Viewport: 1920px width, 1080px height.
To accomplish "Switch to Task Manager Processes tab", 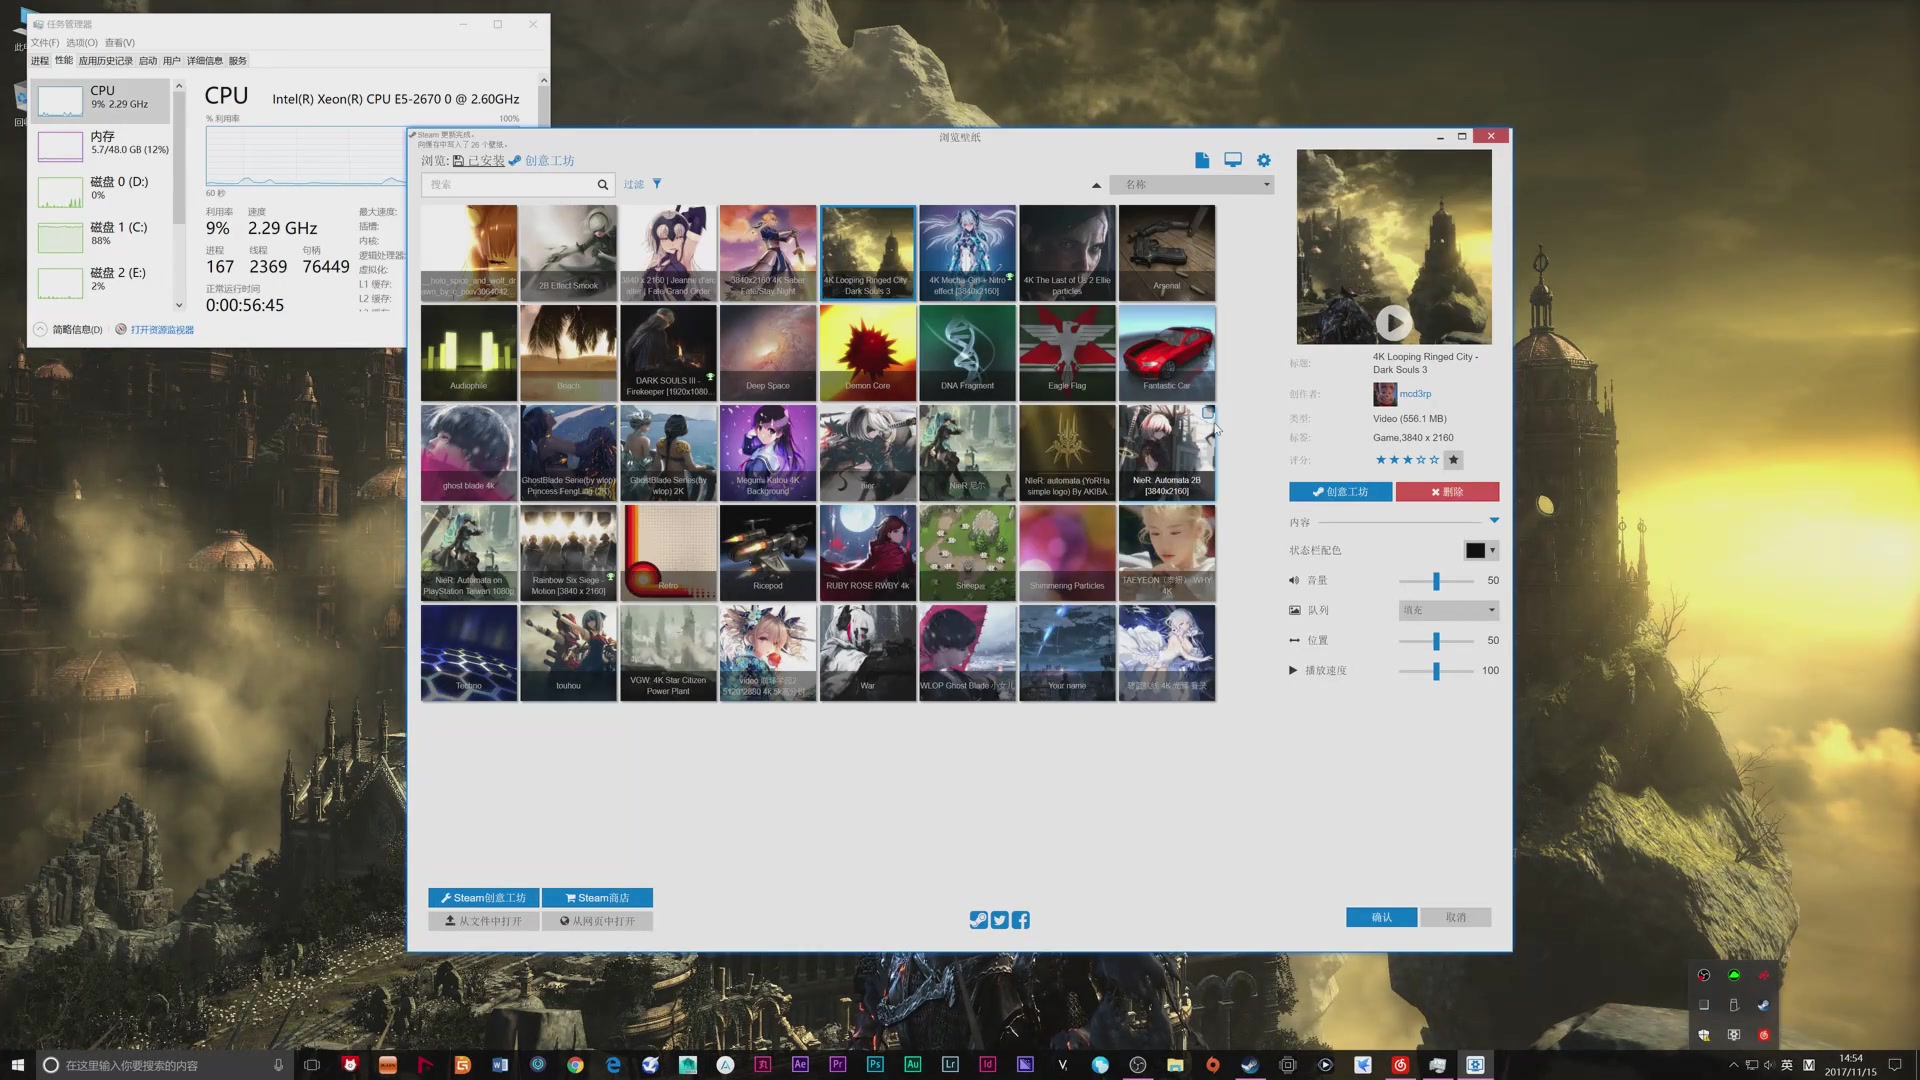I will point(40,61).
